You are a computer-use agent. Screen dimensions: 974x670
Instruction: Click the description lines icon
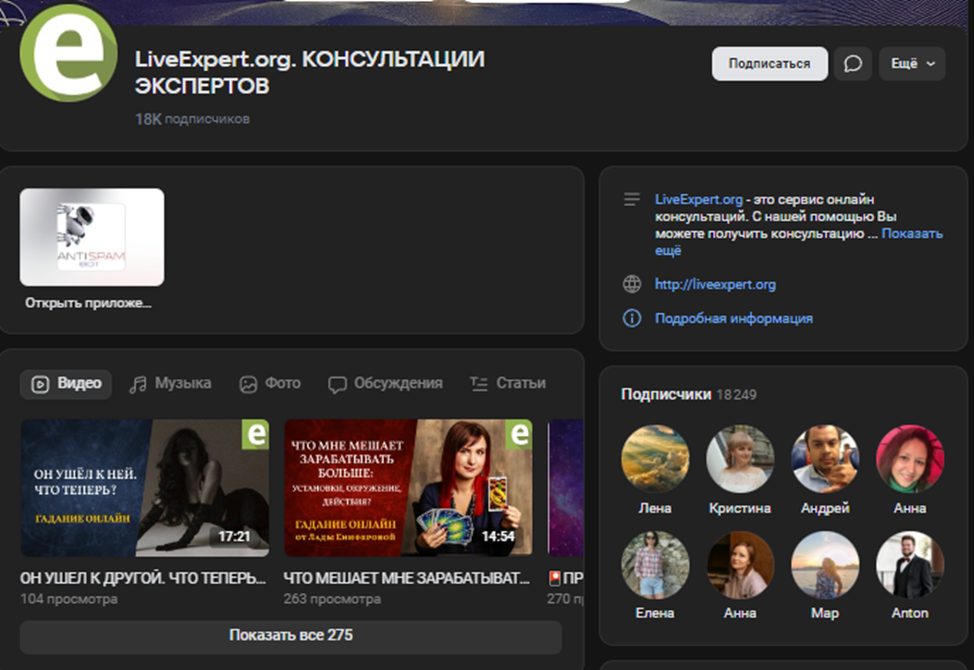click(x=632, y=200)
